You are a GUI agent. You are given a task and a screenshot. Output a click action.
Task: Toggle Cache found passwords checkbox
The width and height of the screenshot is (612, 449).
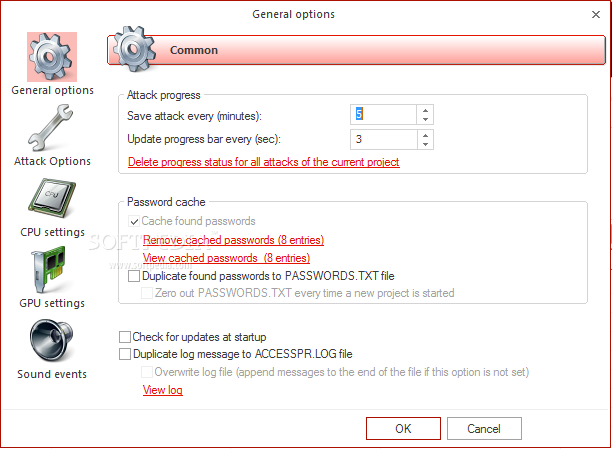point(134,221)
